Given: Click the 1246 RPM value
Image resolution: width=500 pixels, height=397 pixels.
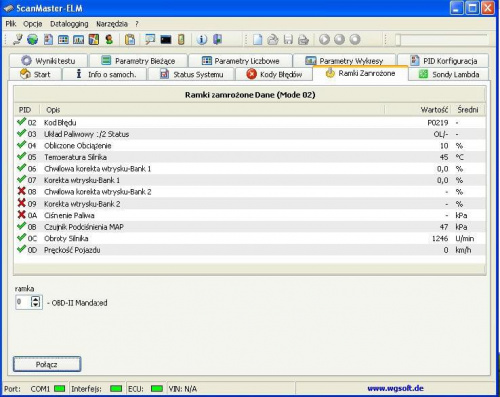Looking at the screenshot, I should (440, 238).
